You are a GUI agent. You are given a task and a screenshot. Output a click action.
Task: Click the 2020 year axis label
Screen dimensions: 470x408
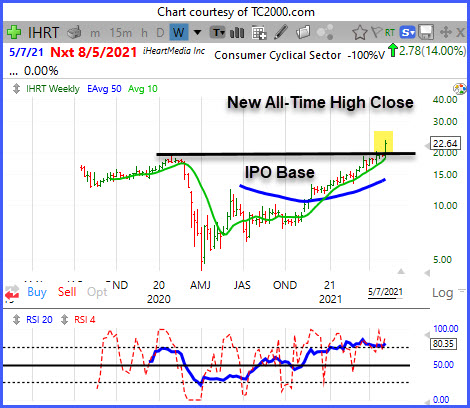pyautogui.click(x=159, y=299)
